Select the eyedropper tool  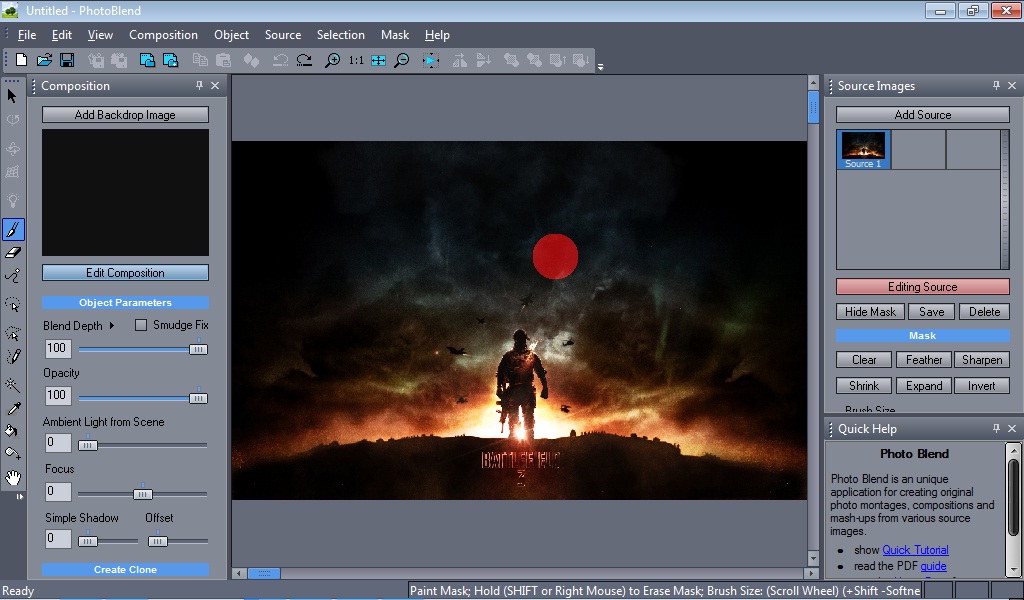(x=13, y=409)
